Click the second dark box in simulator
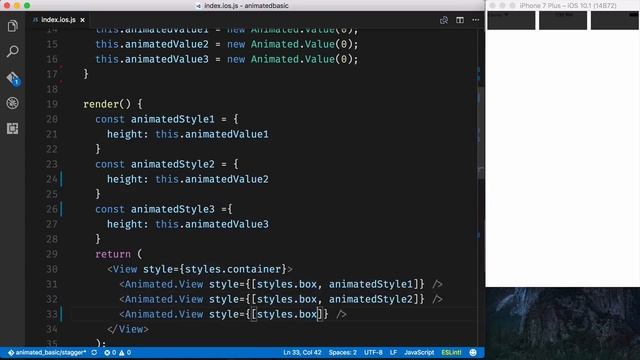Screen dimensions: 640x360 (x=563, y=20)
